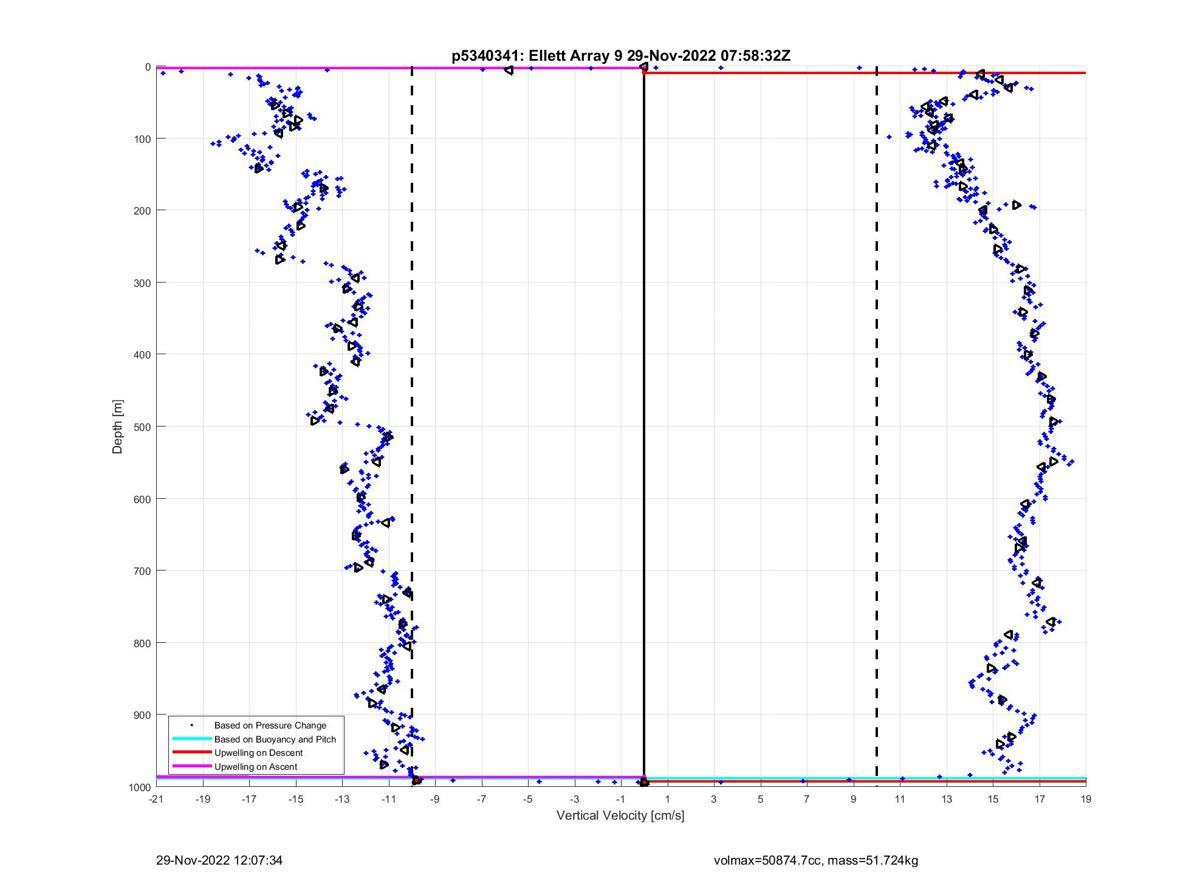This screenshot has width=1200, height=885.
Task: Select legend entry 'Upwelling on Ascent'
Action: (256, 767)
